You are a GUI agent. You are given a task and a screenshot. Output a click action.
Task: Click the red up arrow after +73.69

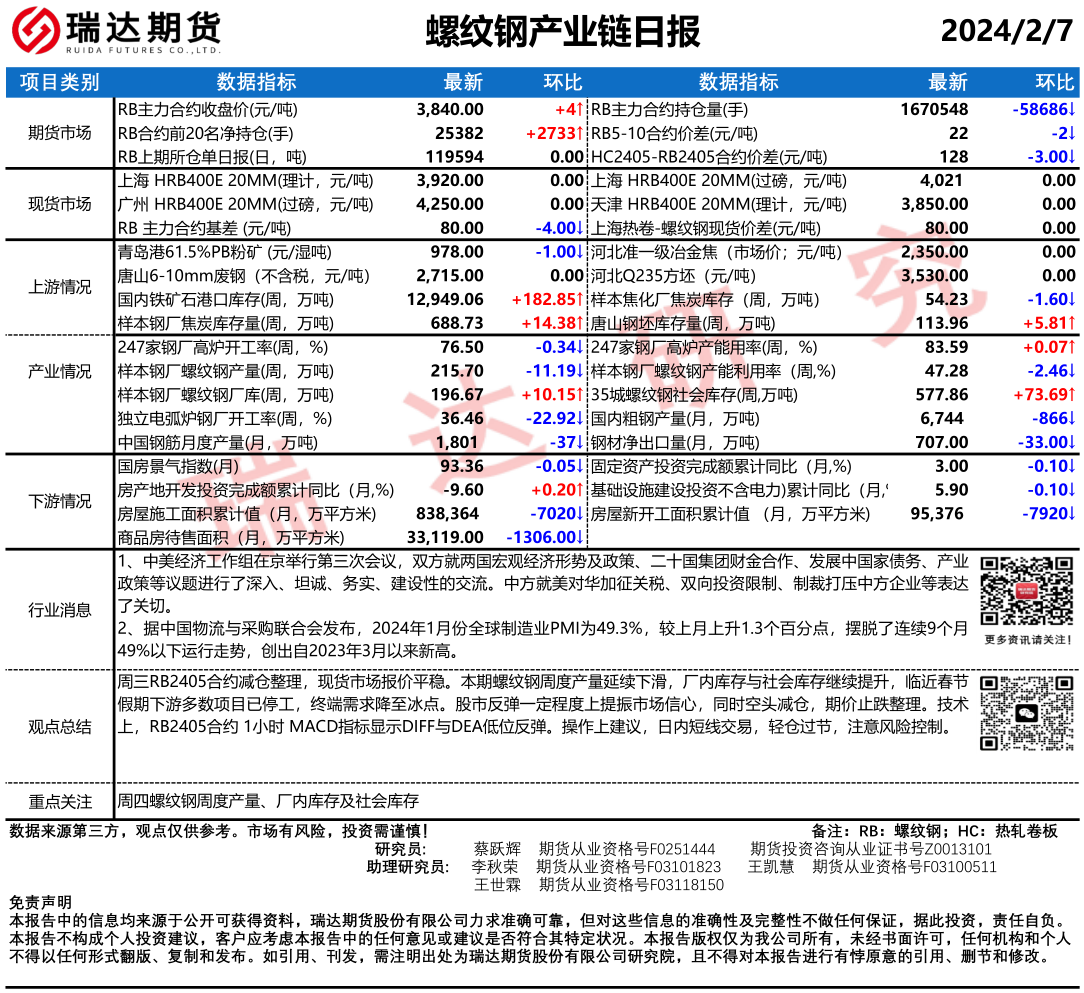click(x=1072, y=395)
